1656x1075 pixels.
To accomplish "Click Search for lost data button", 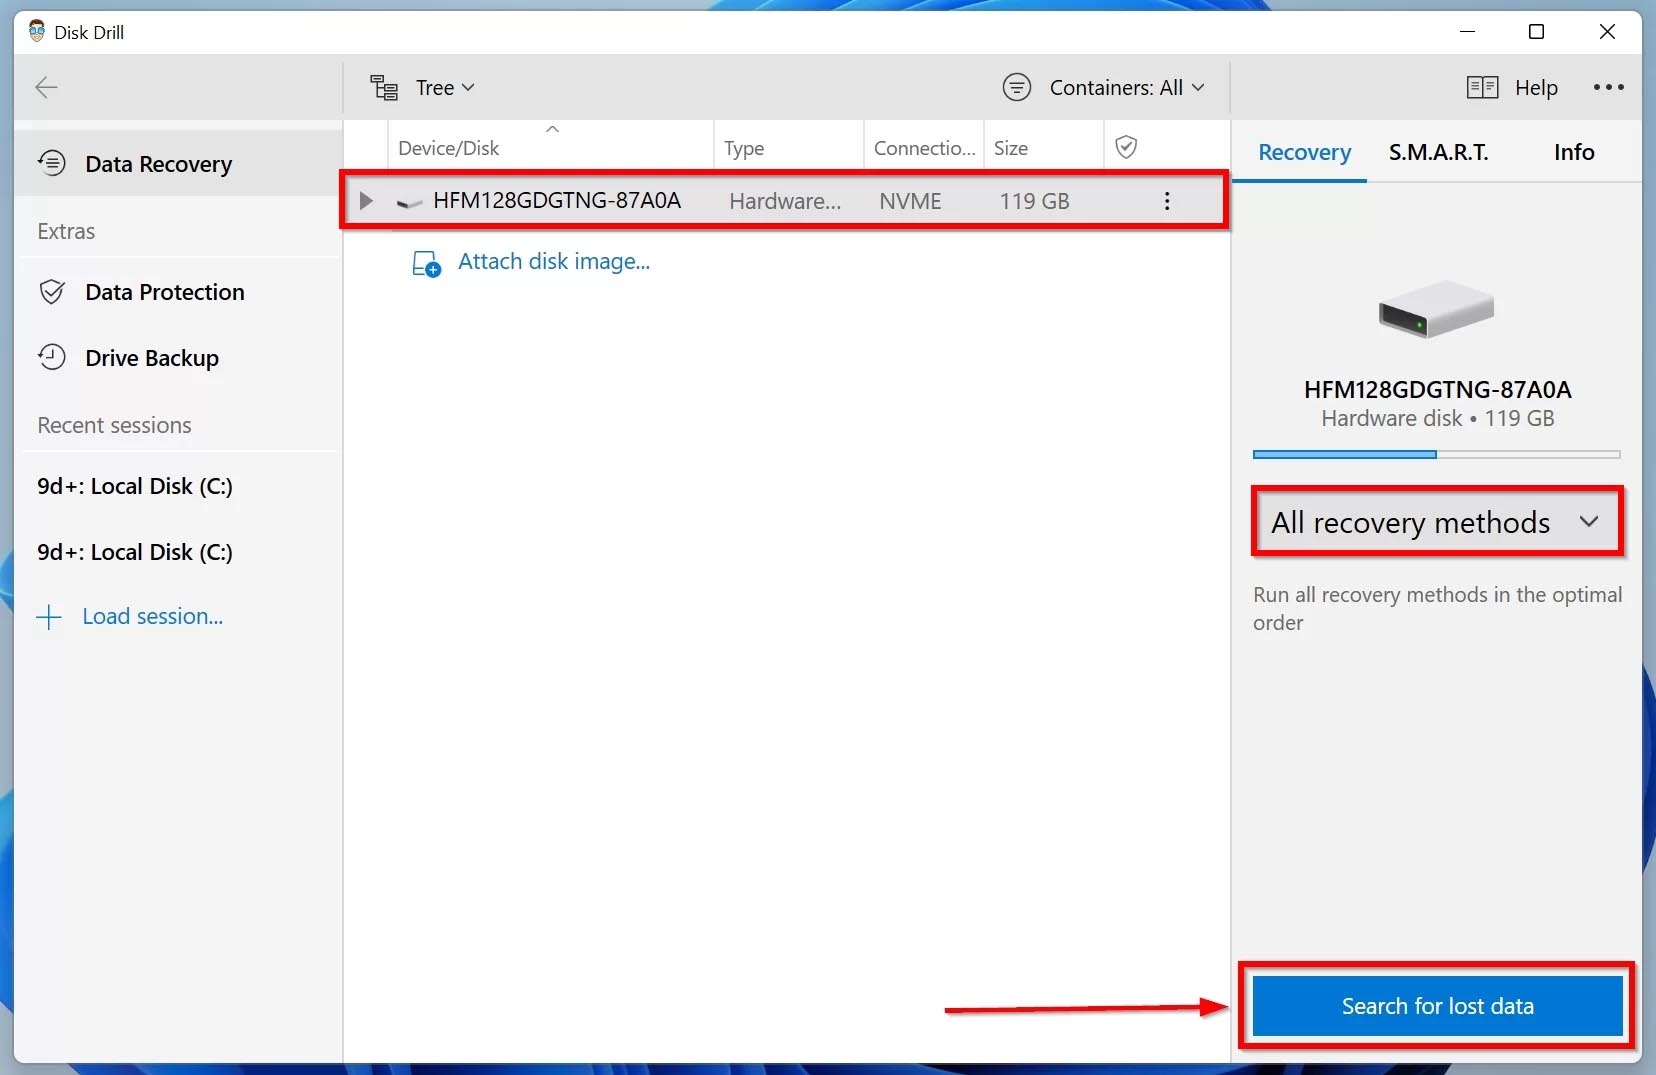I will [1437, 1006].
